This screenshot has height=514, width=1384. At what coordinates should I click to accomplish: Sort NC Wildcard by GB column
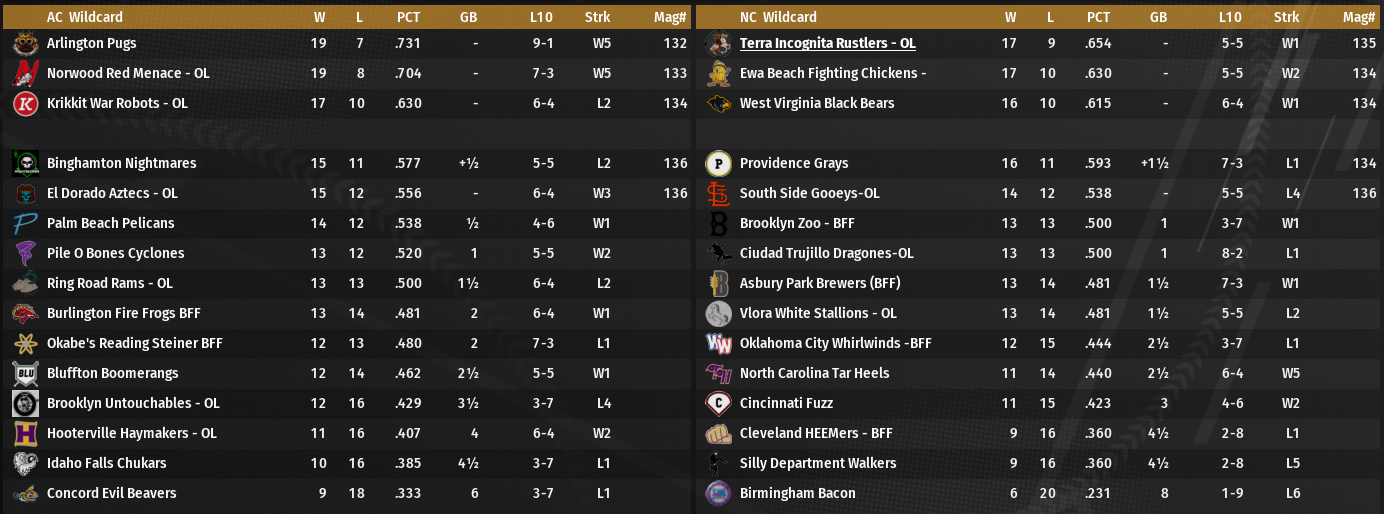coord(1158,17)
